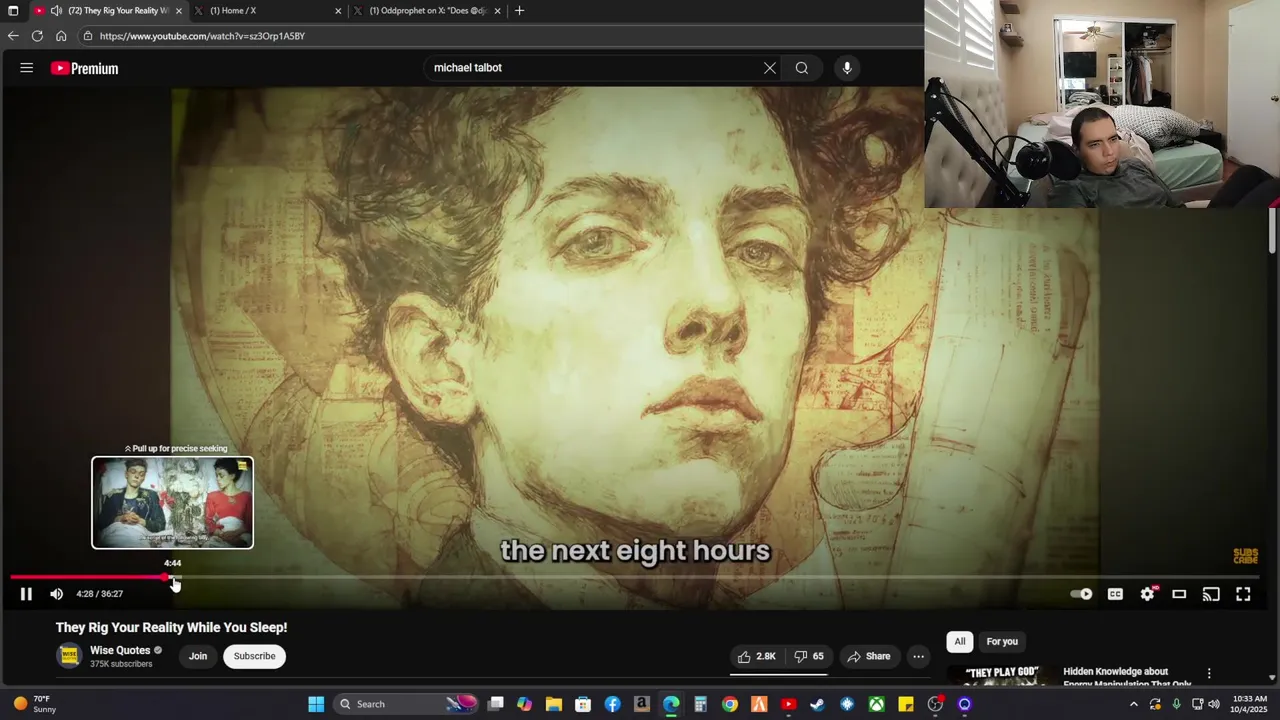Open Task View on the taskbar

495,704
